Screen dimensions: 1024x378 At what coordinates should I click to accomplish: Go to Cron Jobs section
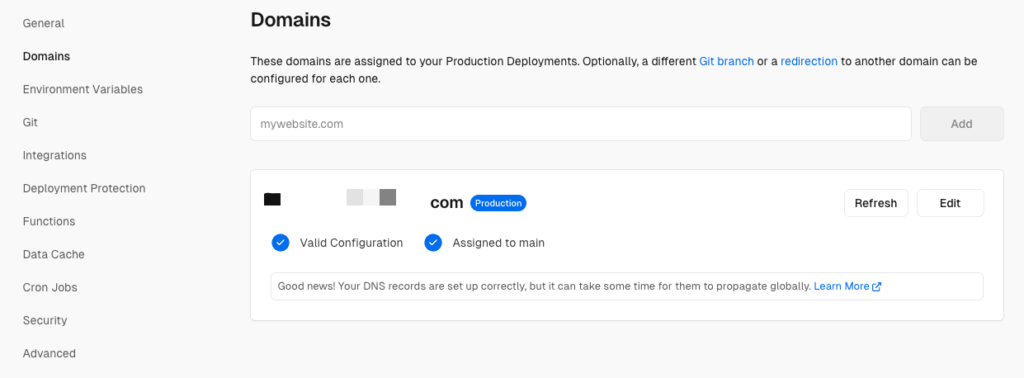(x=50, y=287)
